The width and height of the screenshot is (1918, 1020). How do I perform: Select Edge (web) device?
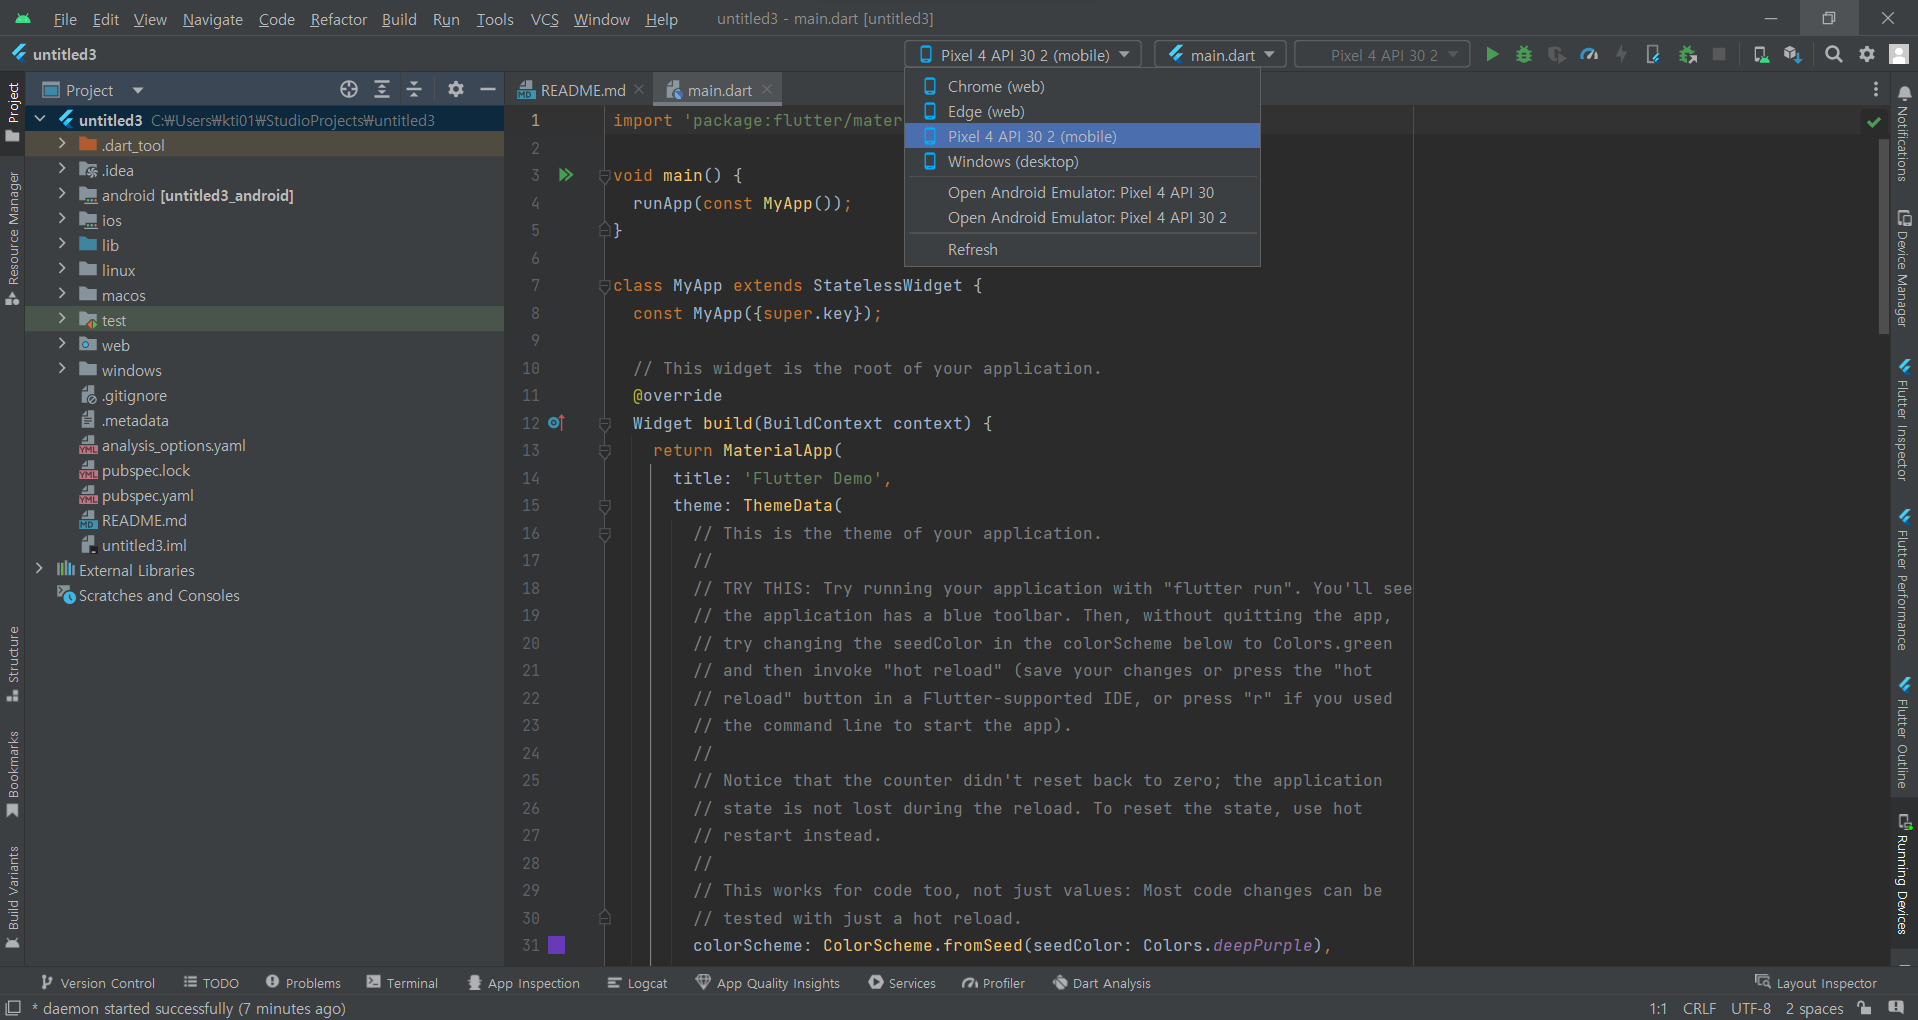click(1082, 111)
